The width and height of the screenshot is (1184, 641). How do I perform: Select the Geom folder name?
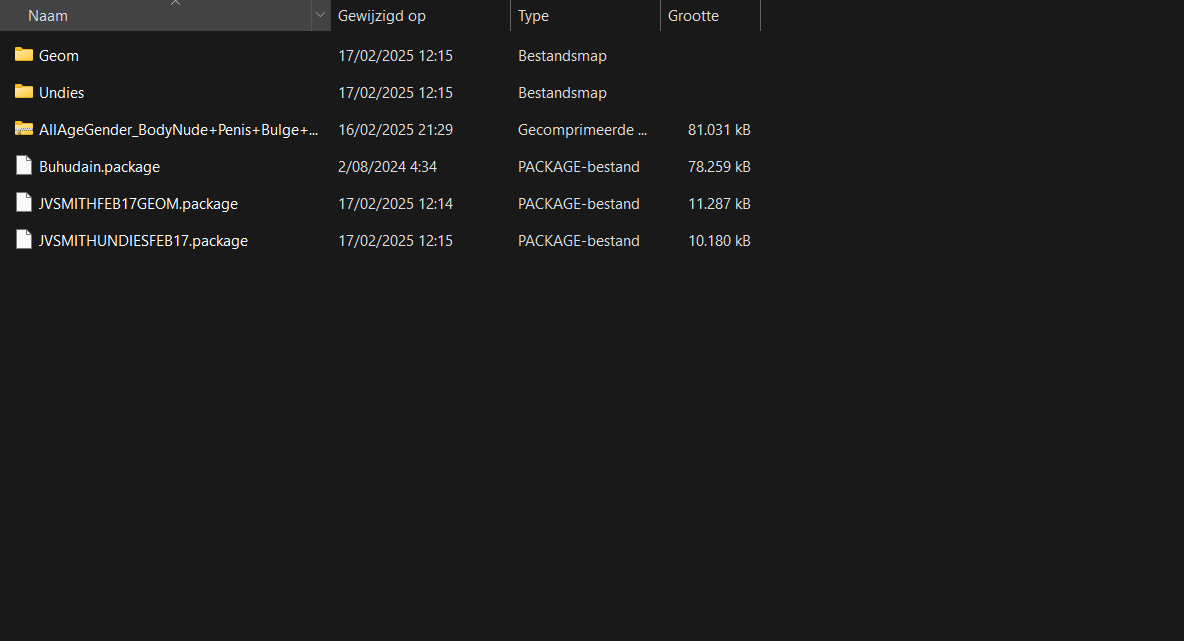59,56
